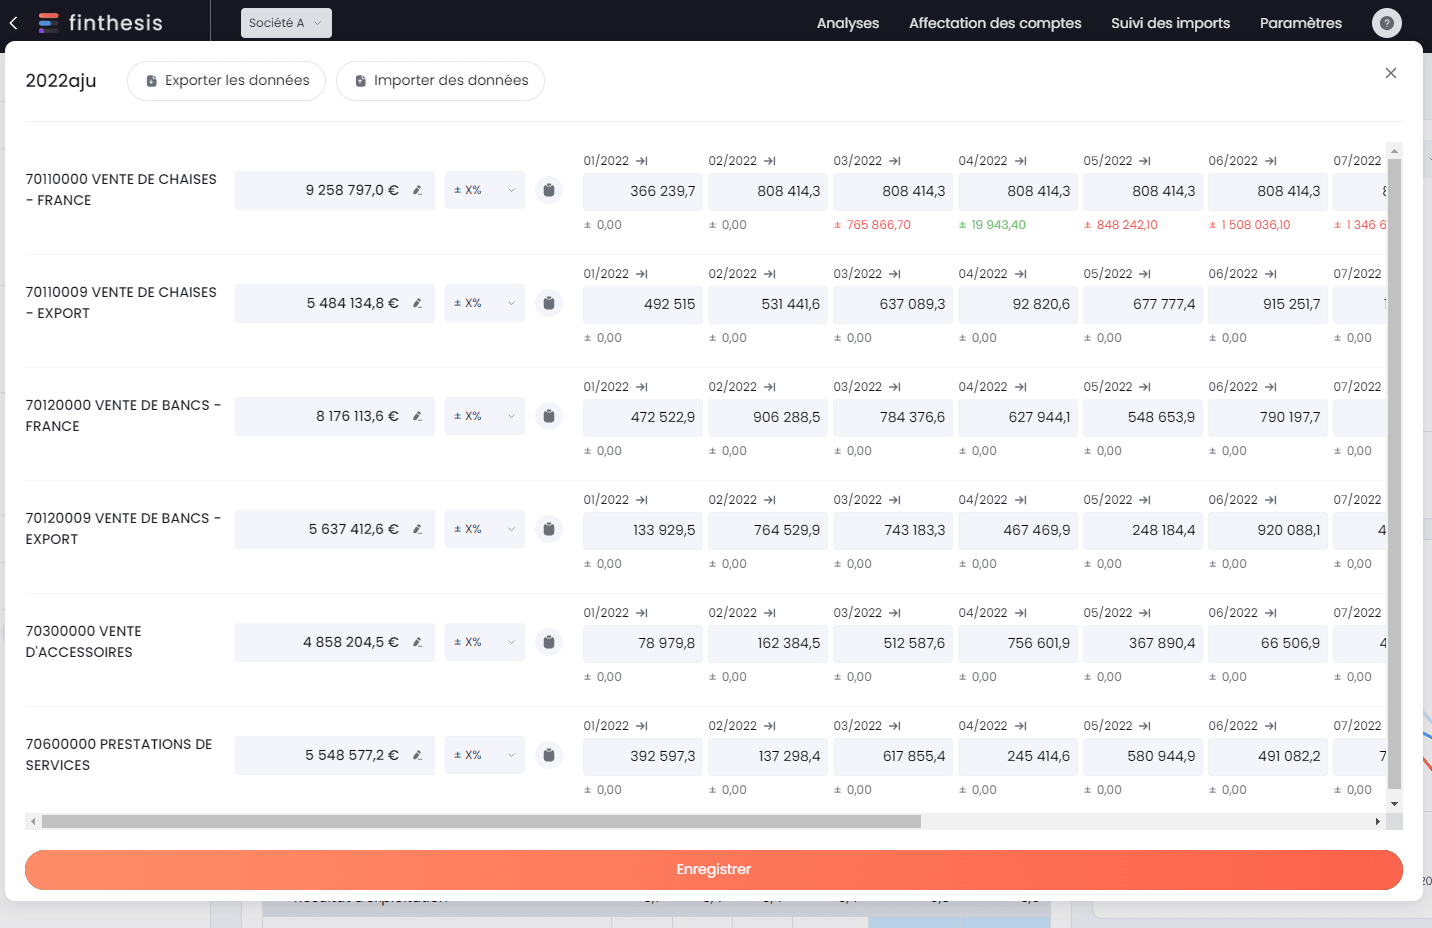Edit total for 70120000 VENTE DE BANCS - FRANCE
The width and height of the screenshot is (1432, 928).
[417, 416]
